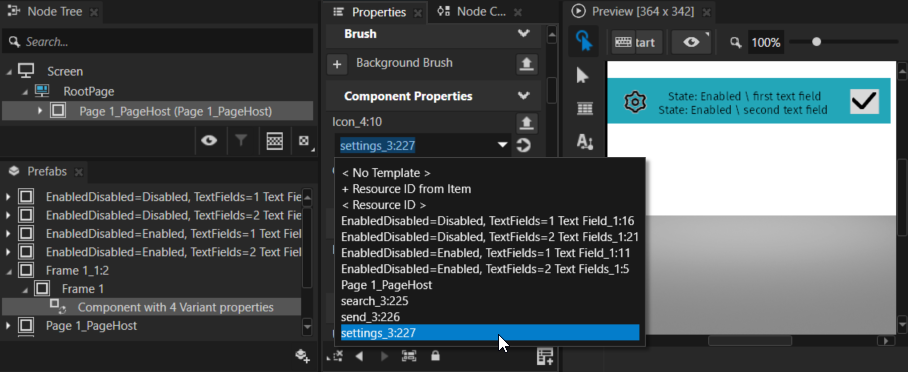
Task: Select the Screen tree item
Action: (65, 72)
